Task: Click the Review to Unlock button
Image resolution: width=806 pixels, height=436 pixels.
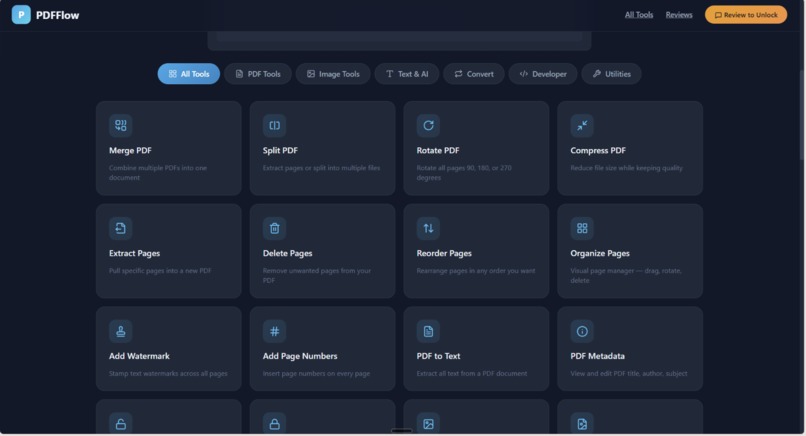Action: pyautogui.click(x=746, y=15)
